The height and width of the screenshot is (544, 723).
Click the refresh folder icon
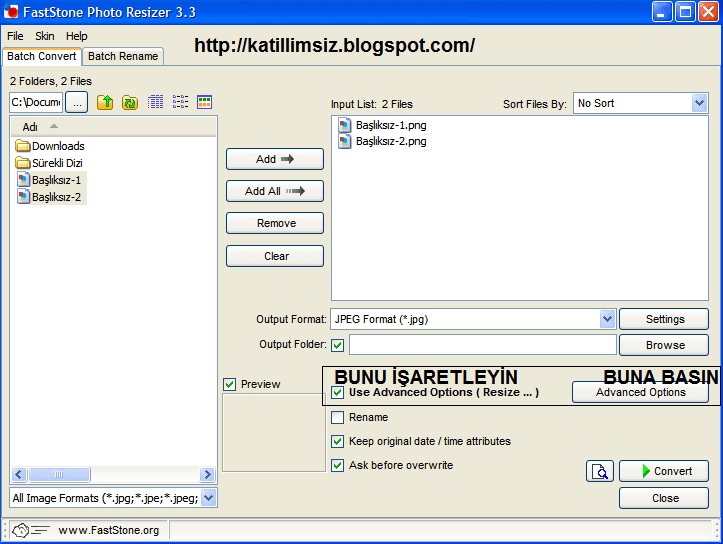[130, 102]
